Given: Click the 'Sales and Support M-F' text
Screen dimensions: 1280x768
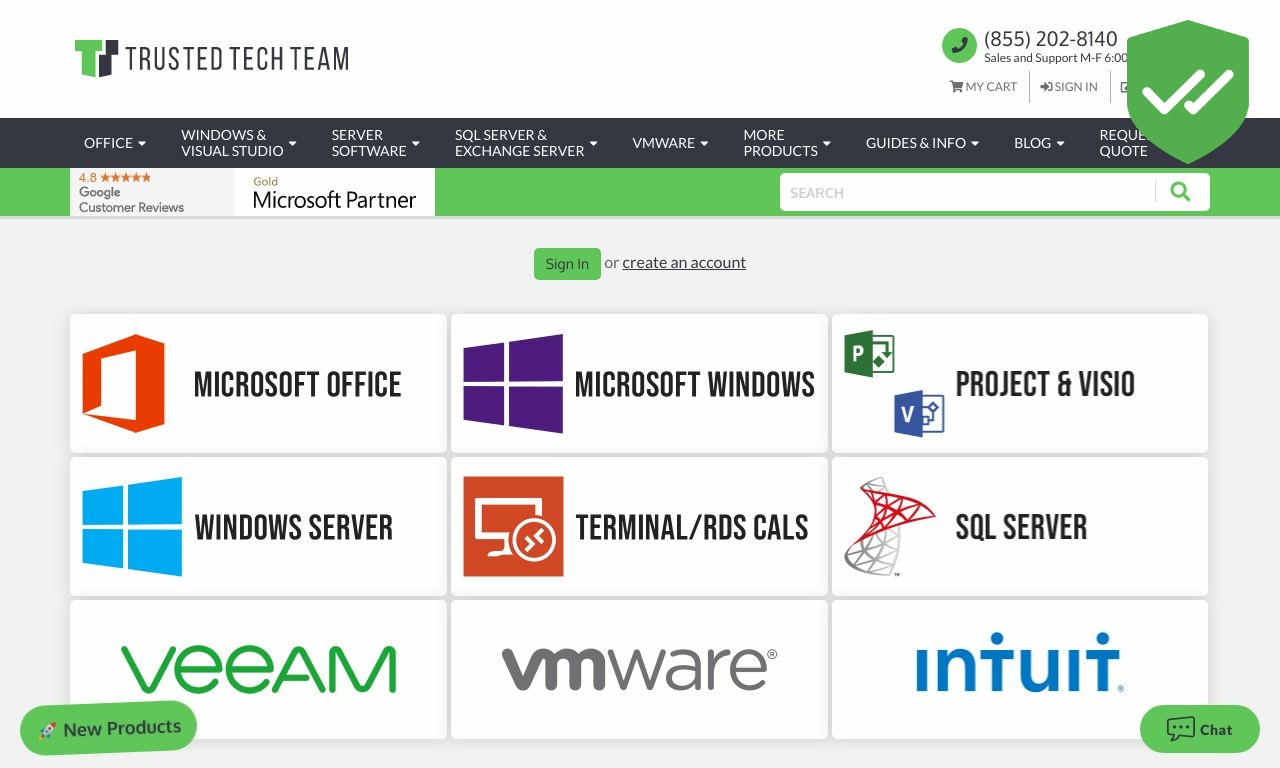Looking at the screenshot, I should pyautogui.click(x=1055, y=58).
